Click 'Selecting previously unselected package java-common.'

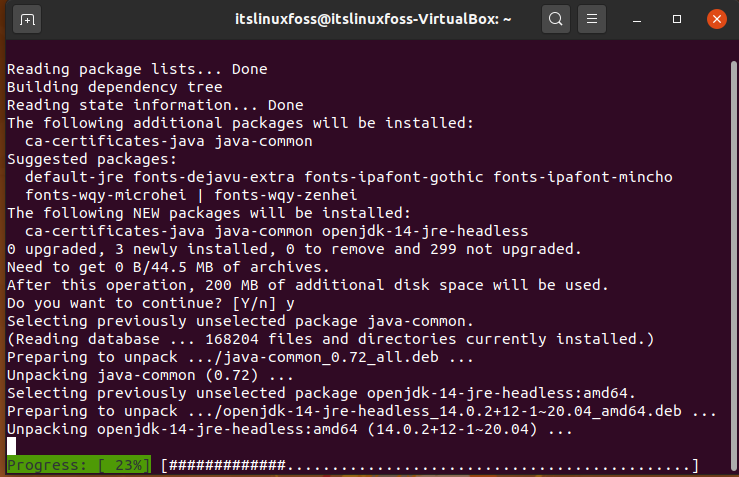(x=240, y=321)
